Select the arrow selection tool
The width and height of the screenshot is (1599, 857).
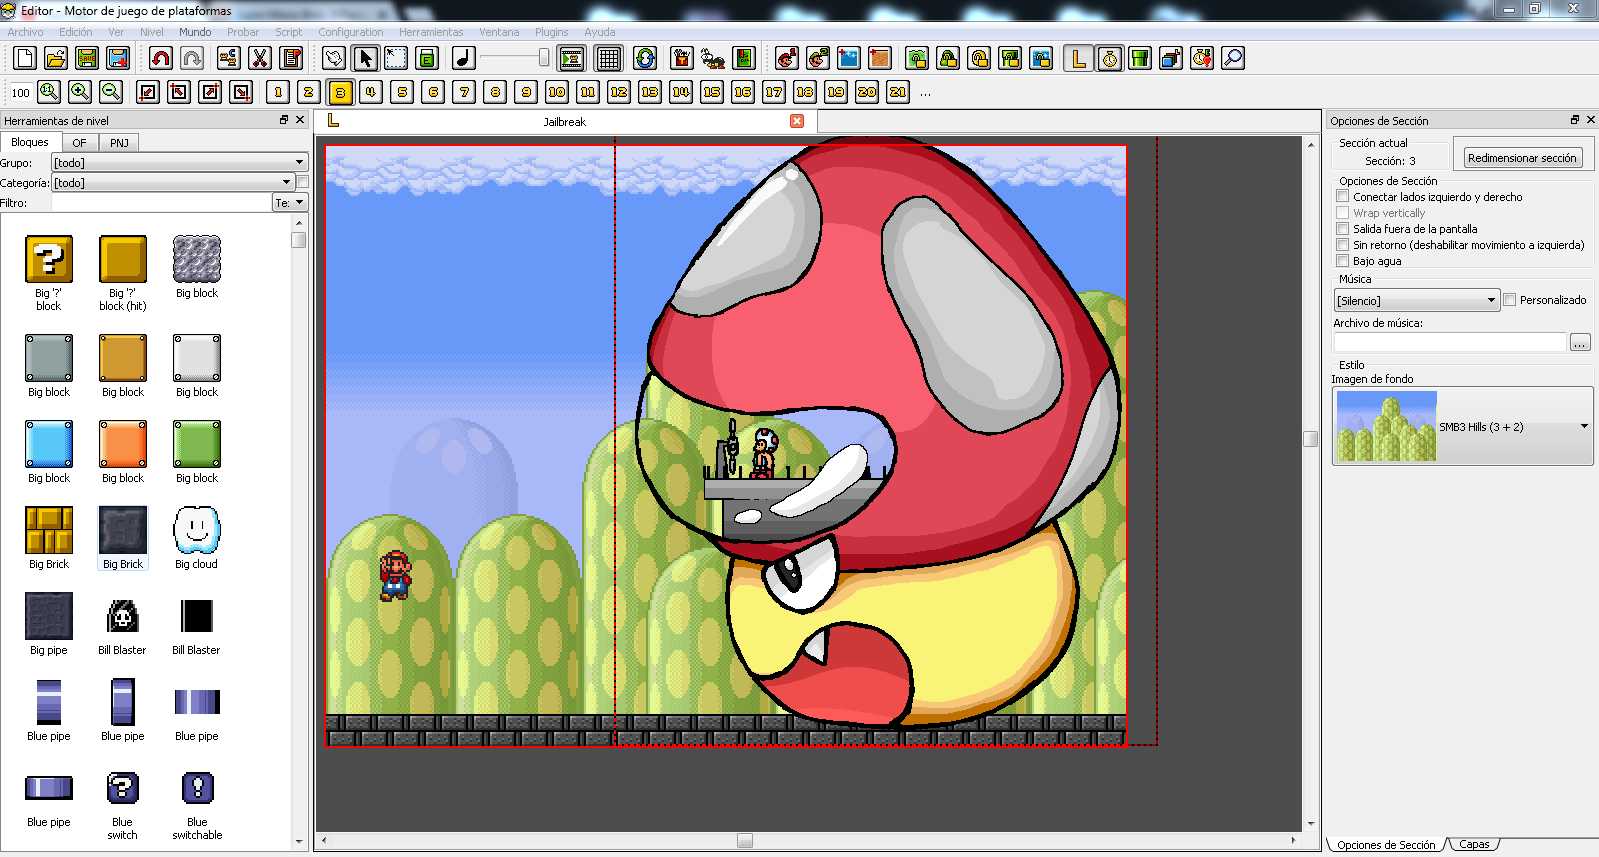365,58
